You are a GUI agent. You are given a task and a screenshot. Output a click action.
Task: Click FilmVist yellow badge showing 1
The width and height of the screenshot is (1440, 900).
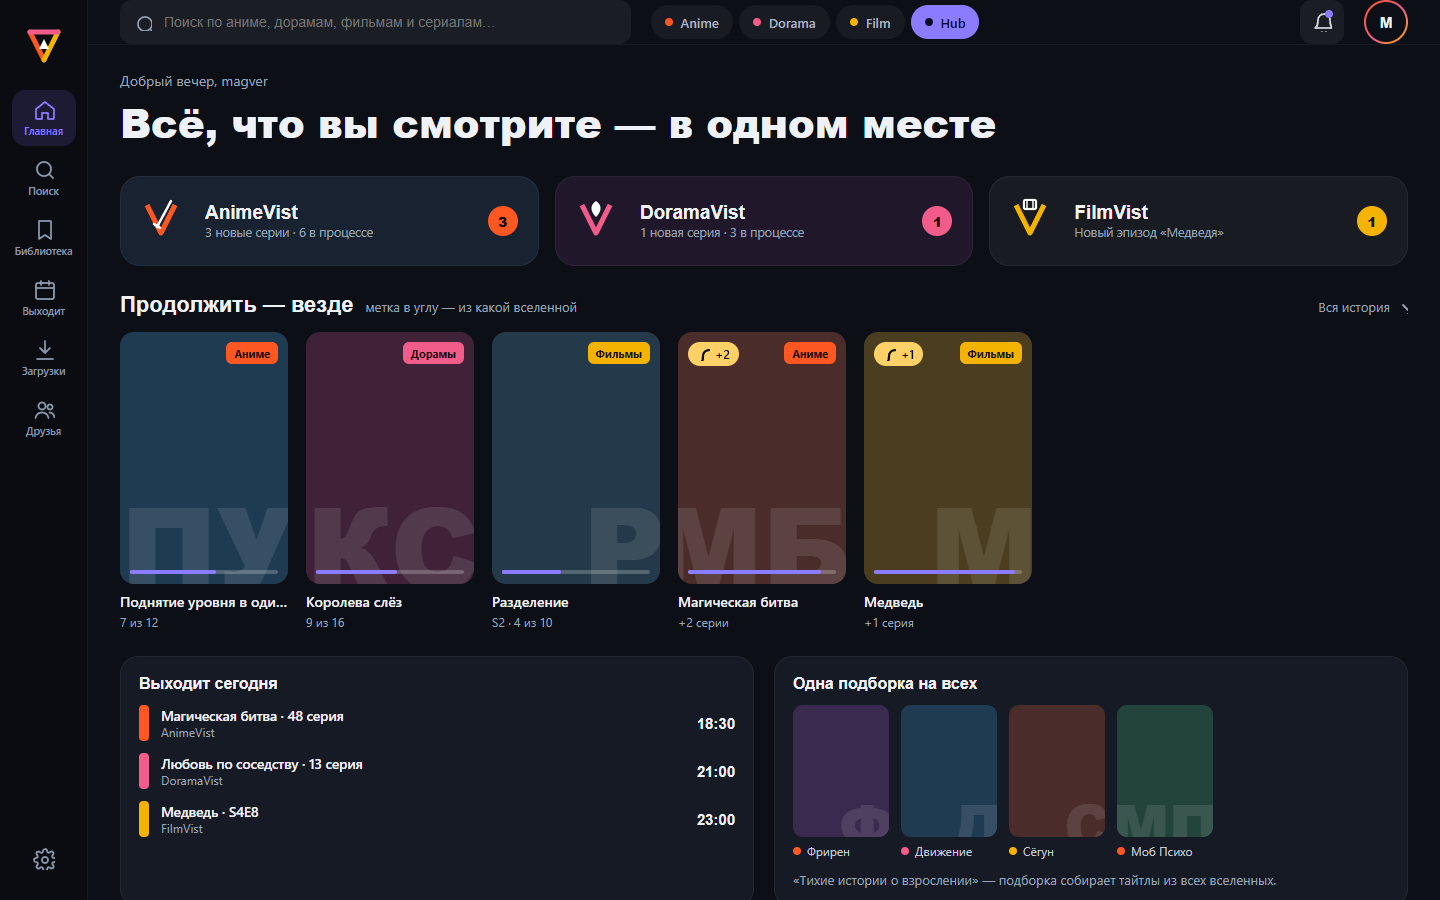(x=1372, y=221)
